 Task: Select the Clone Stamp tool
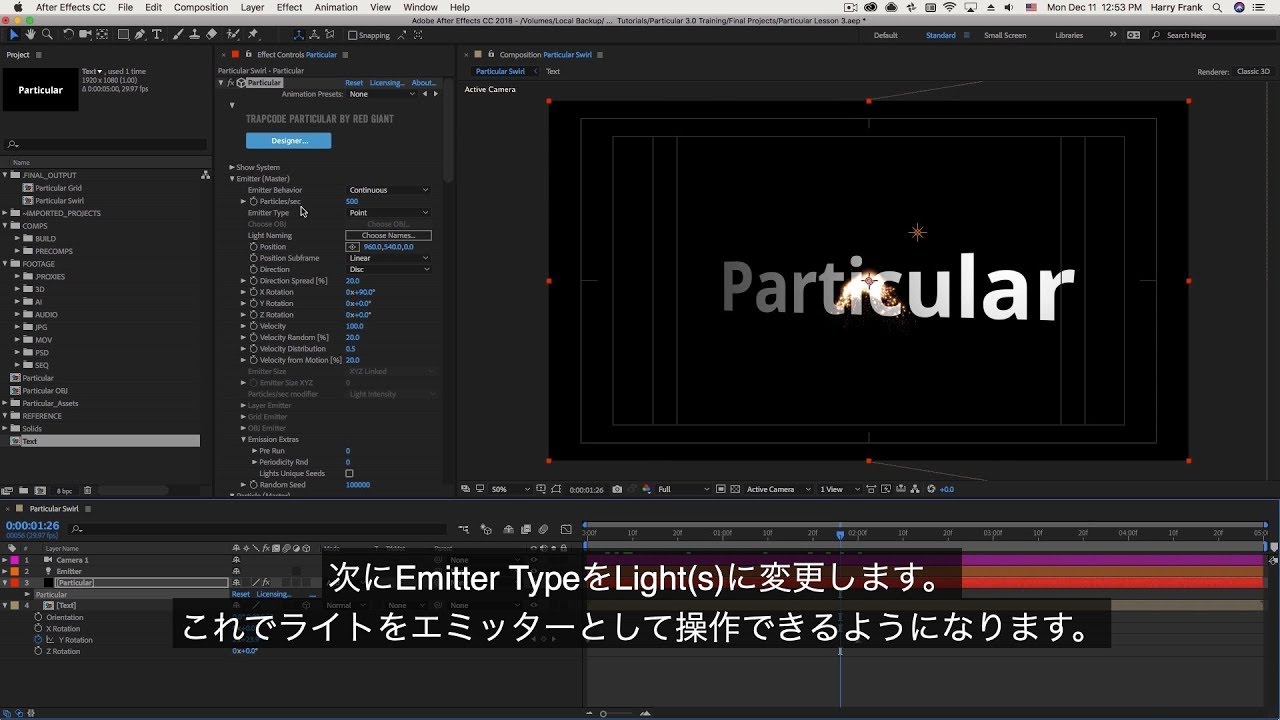pyautogui.click(x=195, y=35)
